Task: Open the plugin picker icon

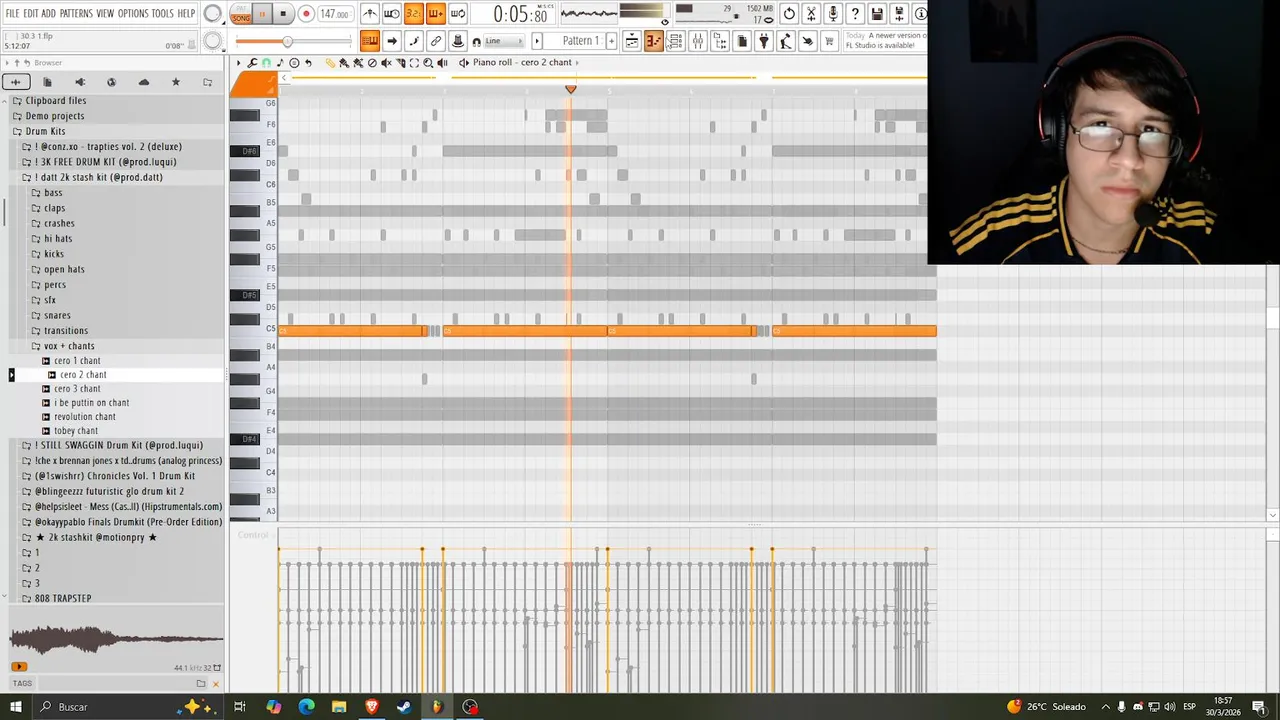Action: pos(764,41)
